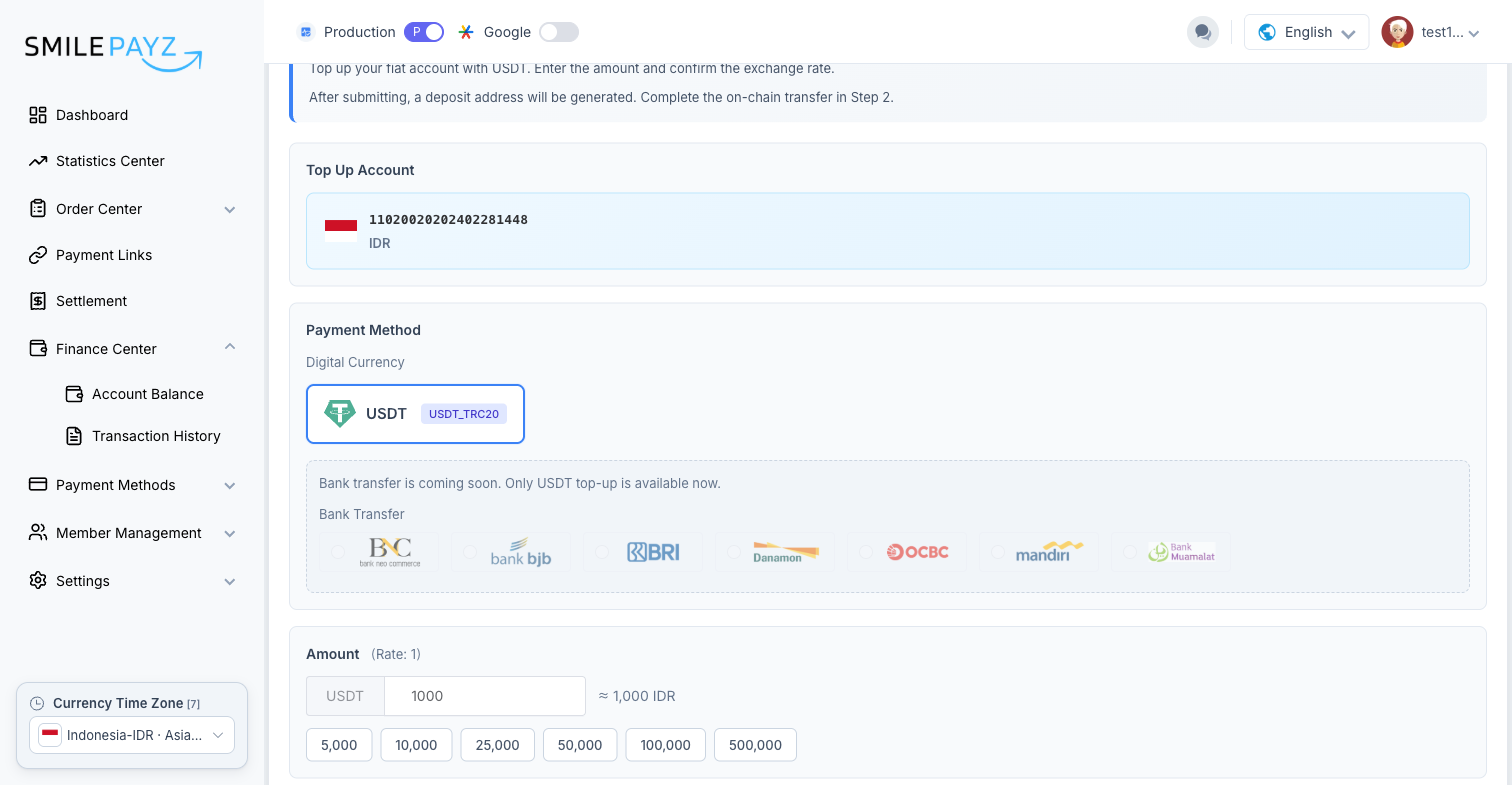Viewport: 1512px width, 785px height.
Task: Click the Order Center clipboard icon
Action: 38,209
